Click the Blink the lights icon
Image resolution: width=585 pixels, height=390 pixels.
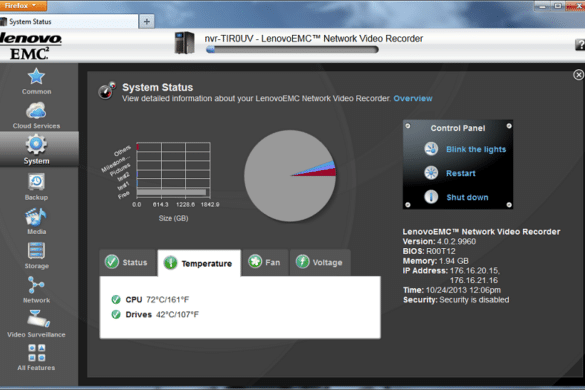coord(431,149)
